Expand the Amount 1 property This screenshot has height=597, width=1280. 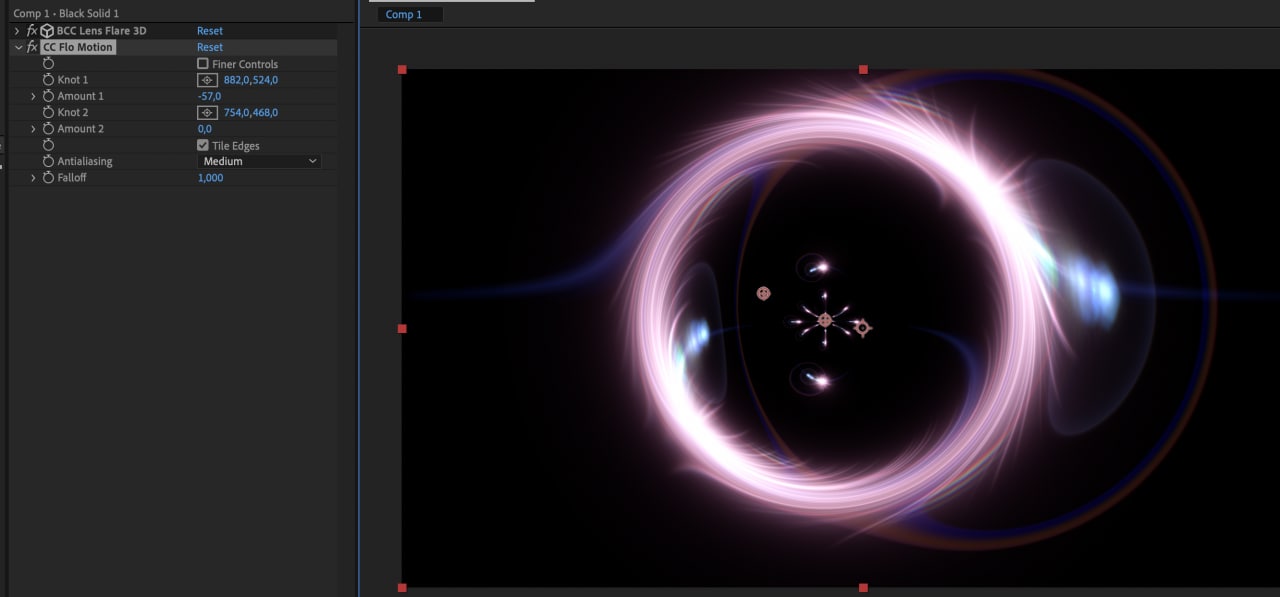coord(33,96)
